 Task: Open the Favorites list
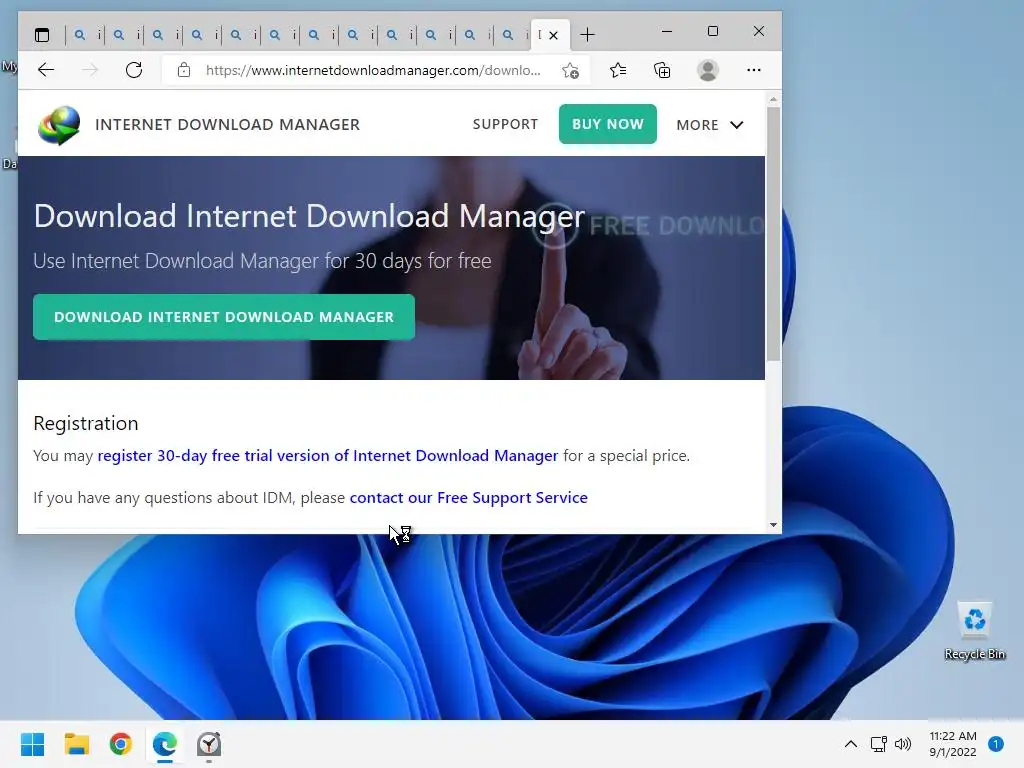click(x=618, y=70)
